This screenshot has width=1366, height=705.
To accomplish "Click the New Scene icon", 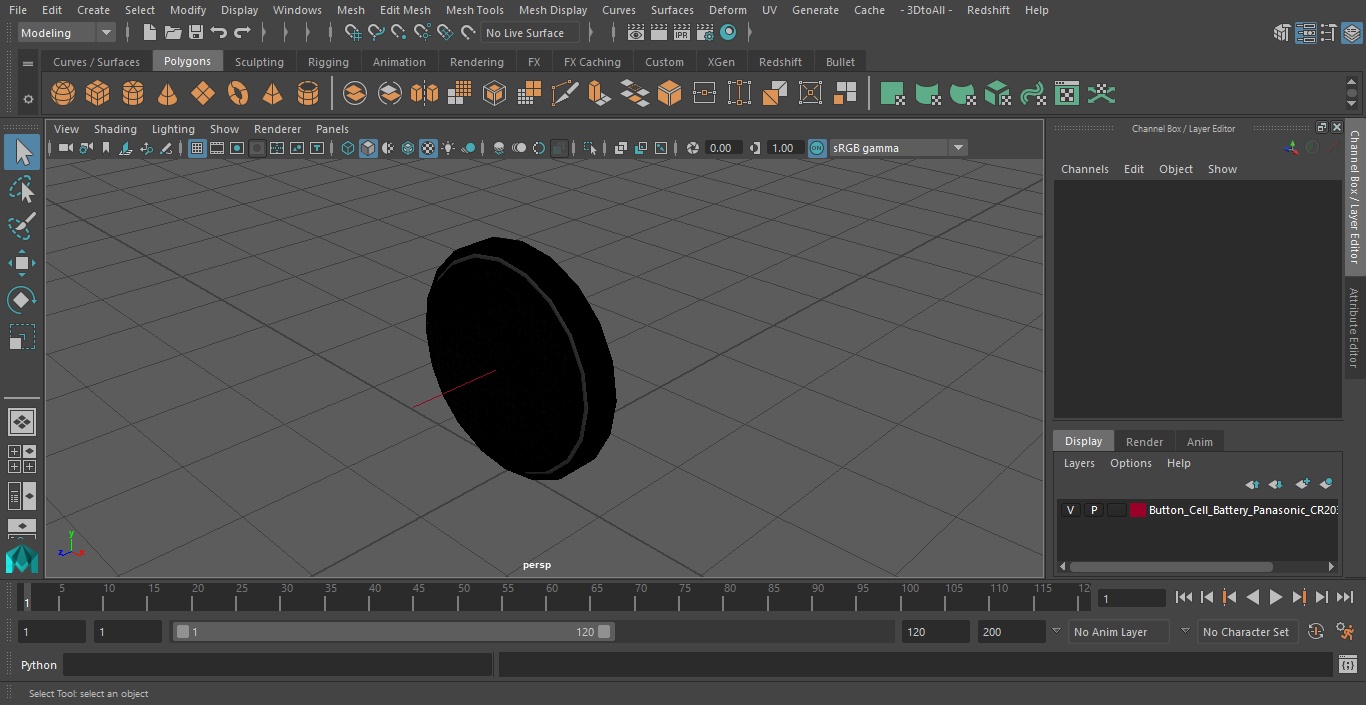I will [x=149, y=33].
